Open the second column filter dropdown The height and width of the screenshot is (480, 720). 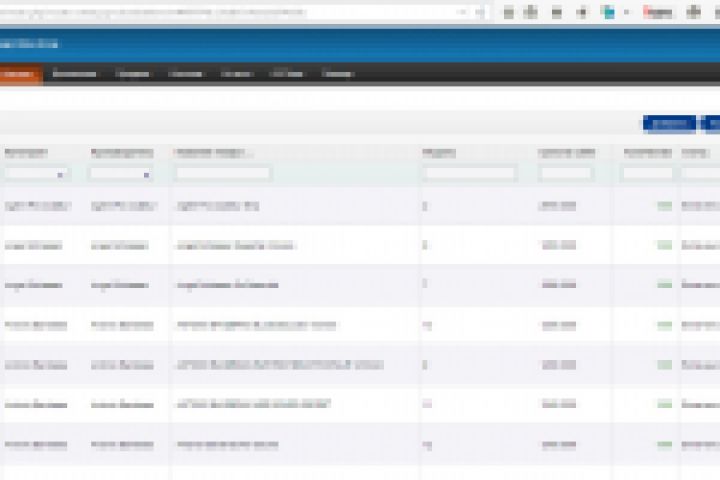pyautogui.click(x=121, y=174)
